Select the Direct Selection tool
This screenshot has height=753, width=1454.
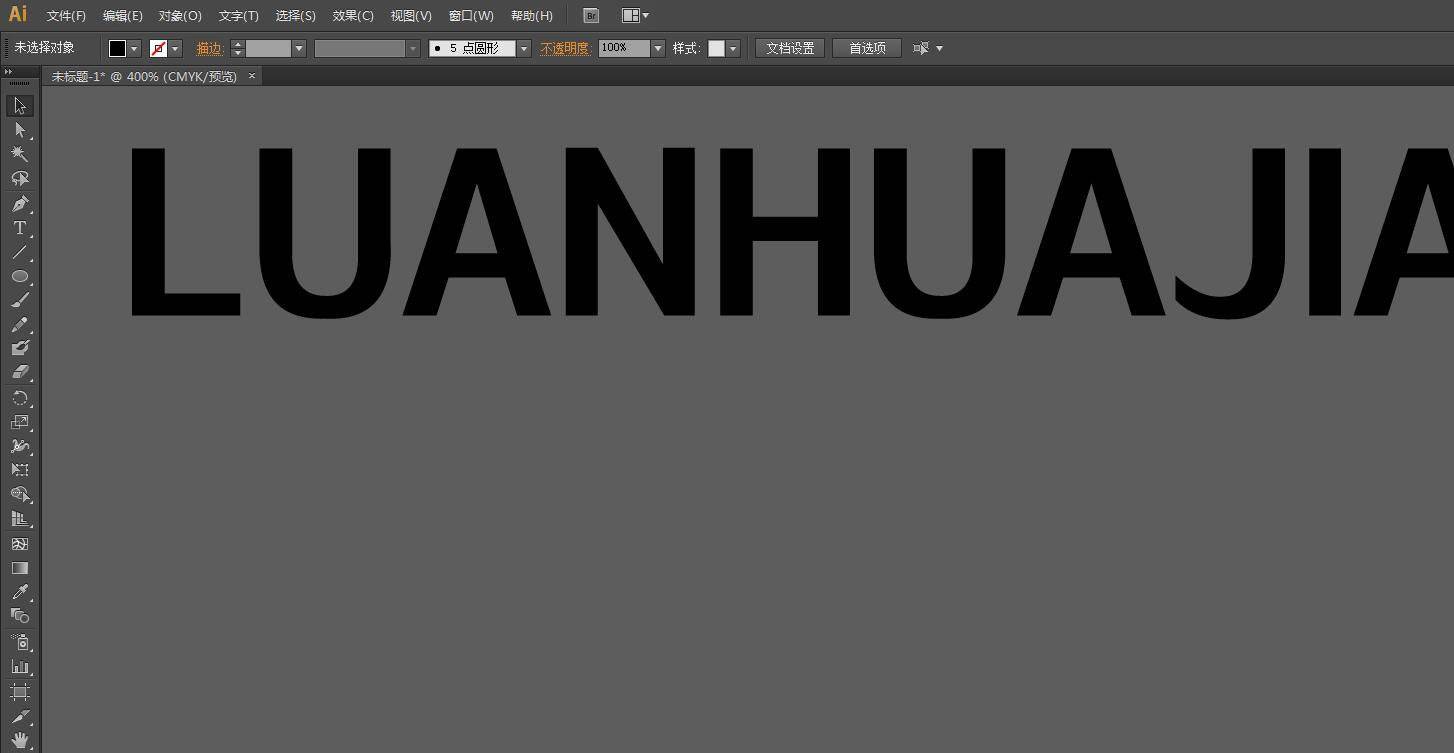pos(19,130)
